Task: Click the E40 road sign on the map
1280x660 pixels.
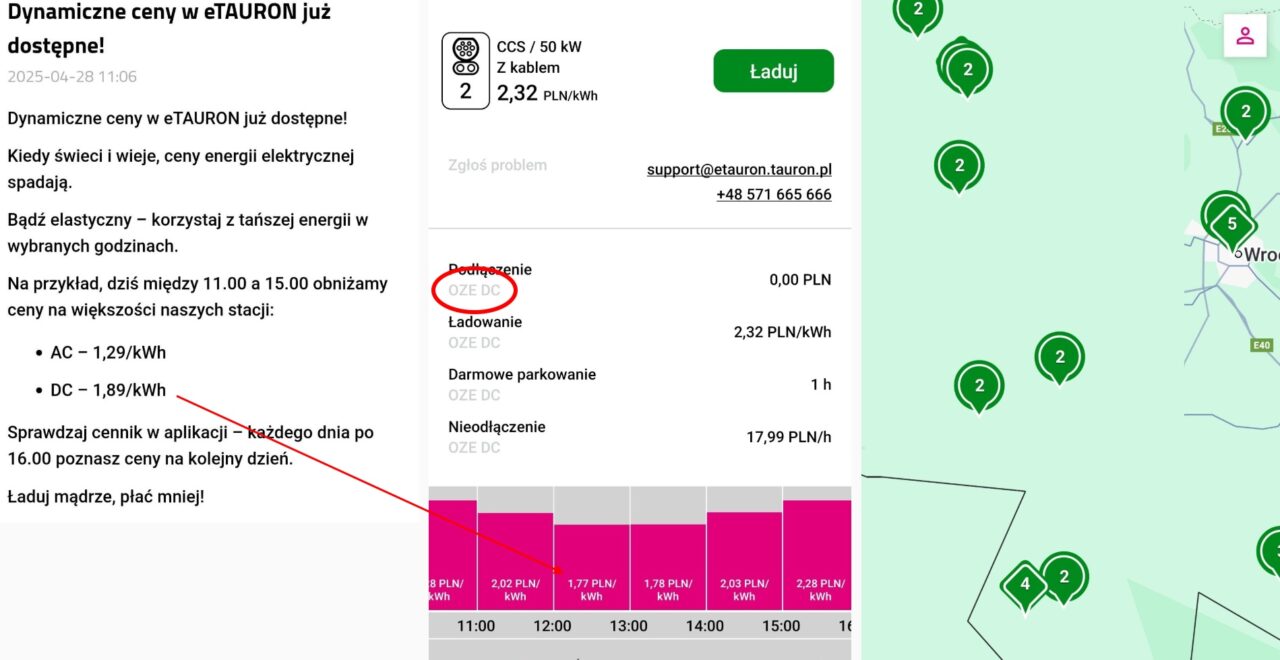Action: pyautogui.click(x=1261, y=345)
